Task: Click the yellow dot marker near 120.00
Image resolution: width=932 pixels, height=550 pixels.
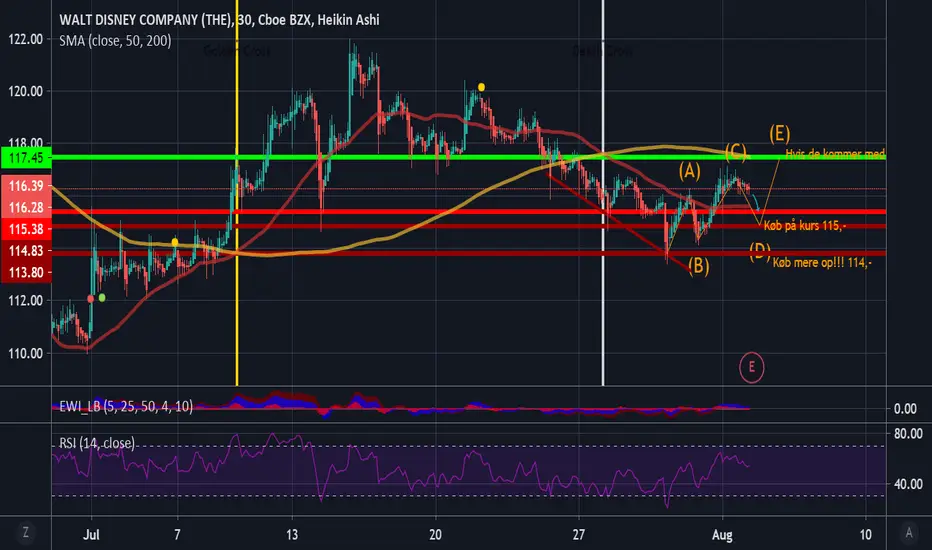Action: (x=481, y=87)
